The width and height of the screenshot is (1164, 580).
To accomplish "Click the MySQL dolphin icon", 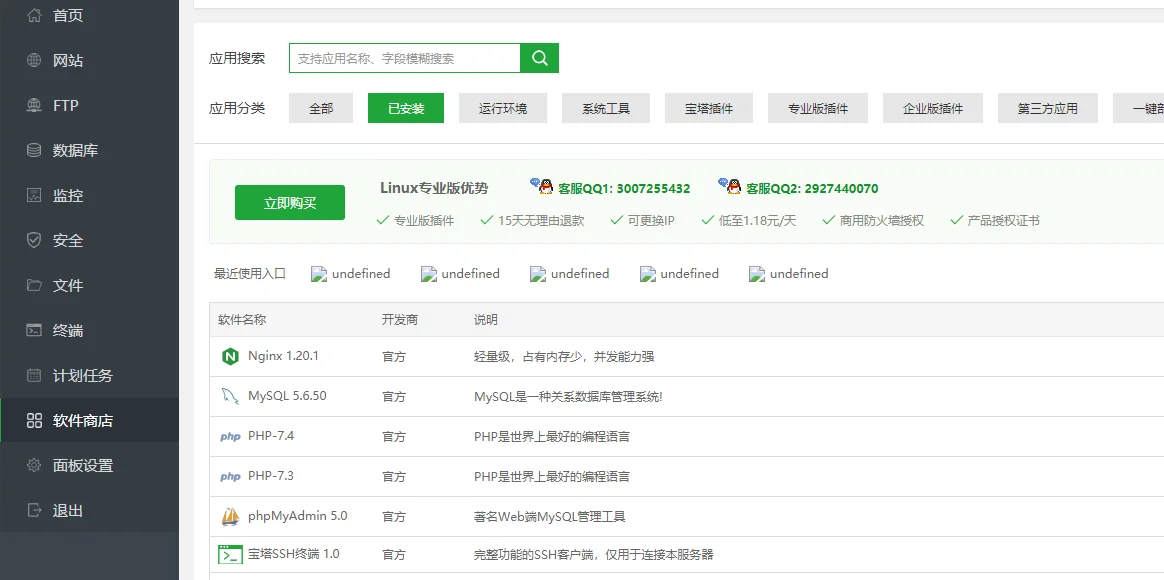I will [x=230, y=397].
